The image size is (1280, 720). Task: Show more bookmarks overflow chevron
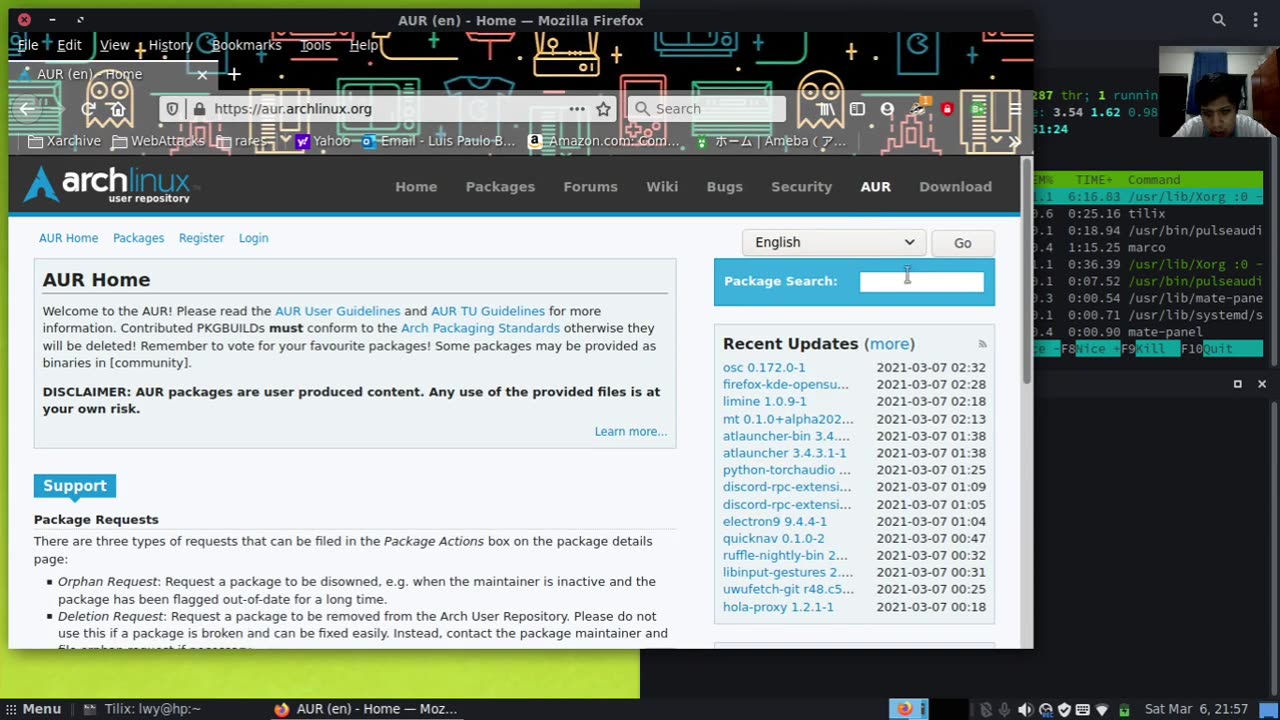(1014, 141)
